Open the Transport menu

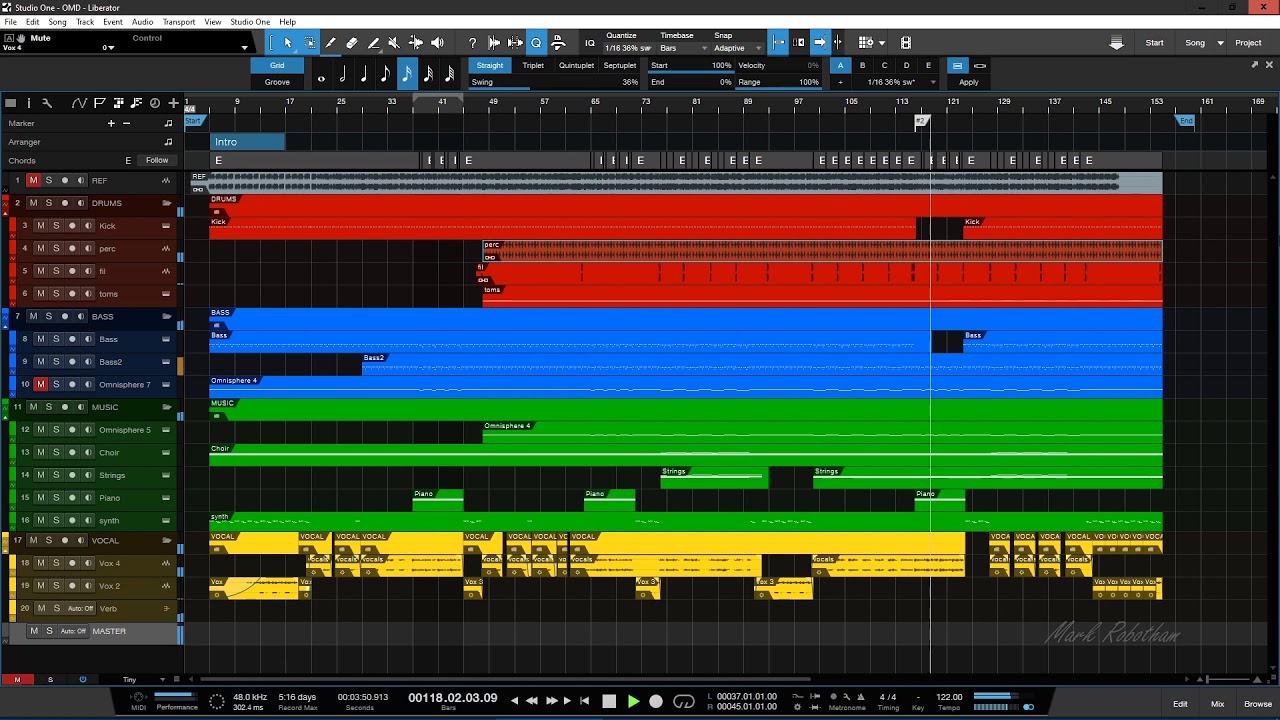(179, 22)
